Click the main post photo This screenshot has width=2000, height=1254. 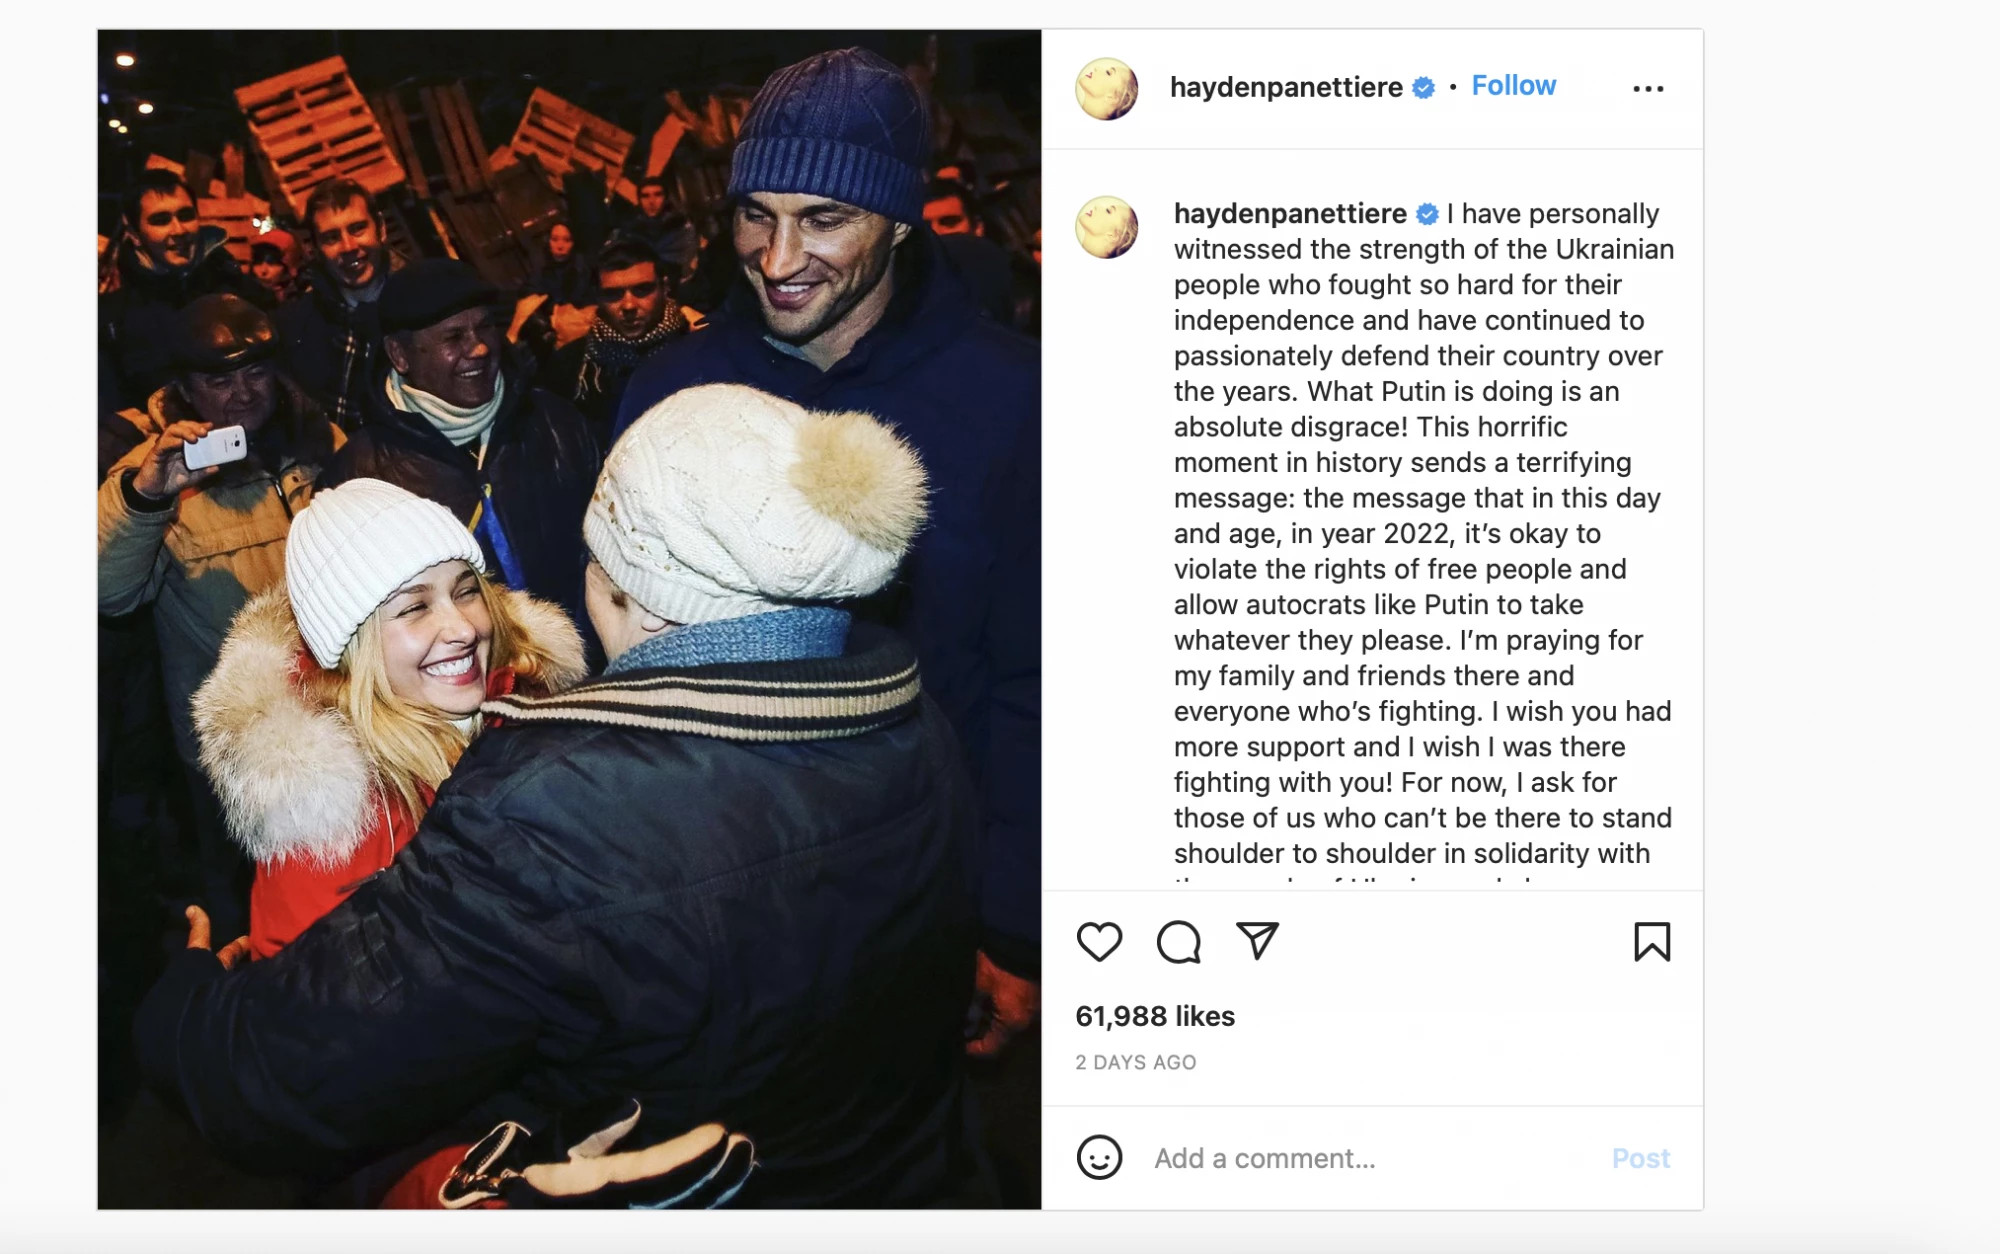click(x=569, y=619)
